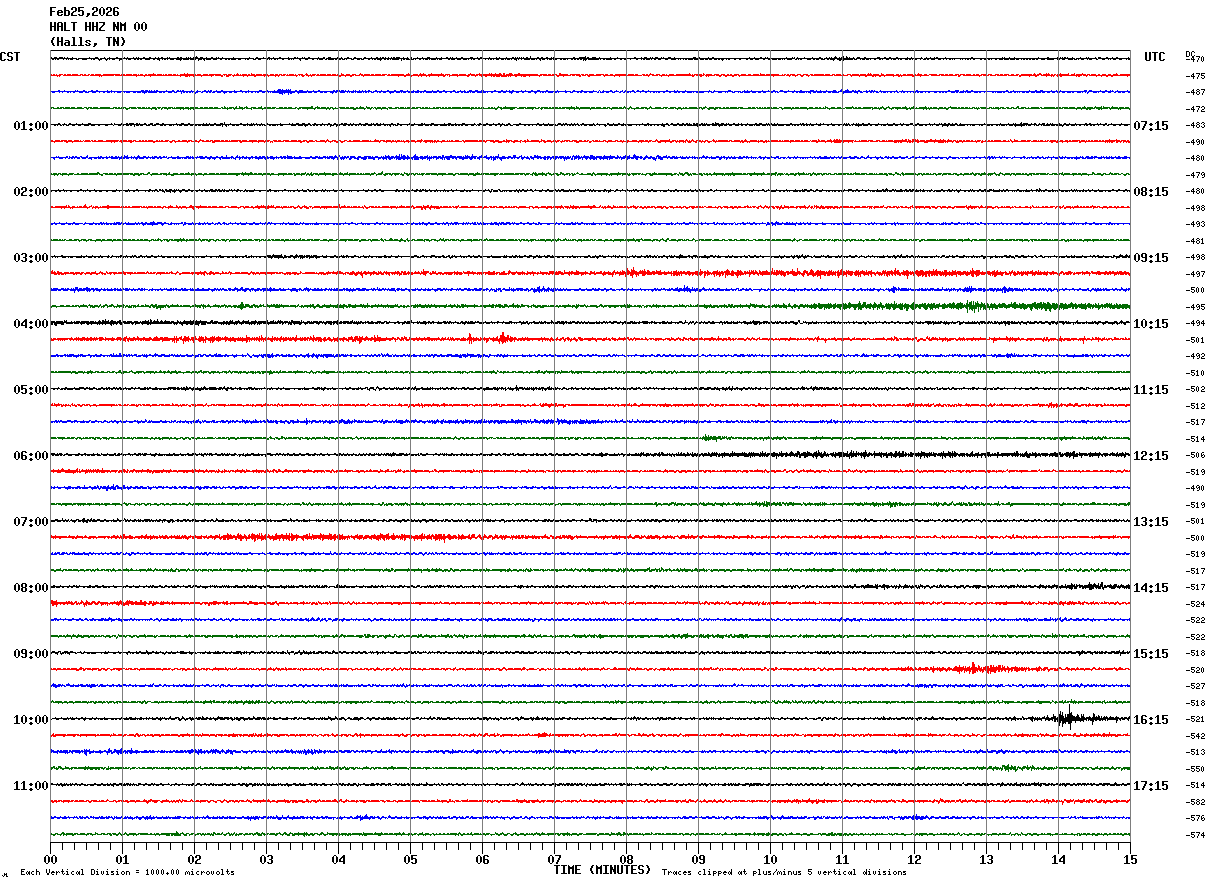Click the vertical division 1000.00 microvolts note
Image resolution: width=1210 pixels, height=886 pixels.
click(x=127, y=873)
